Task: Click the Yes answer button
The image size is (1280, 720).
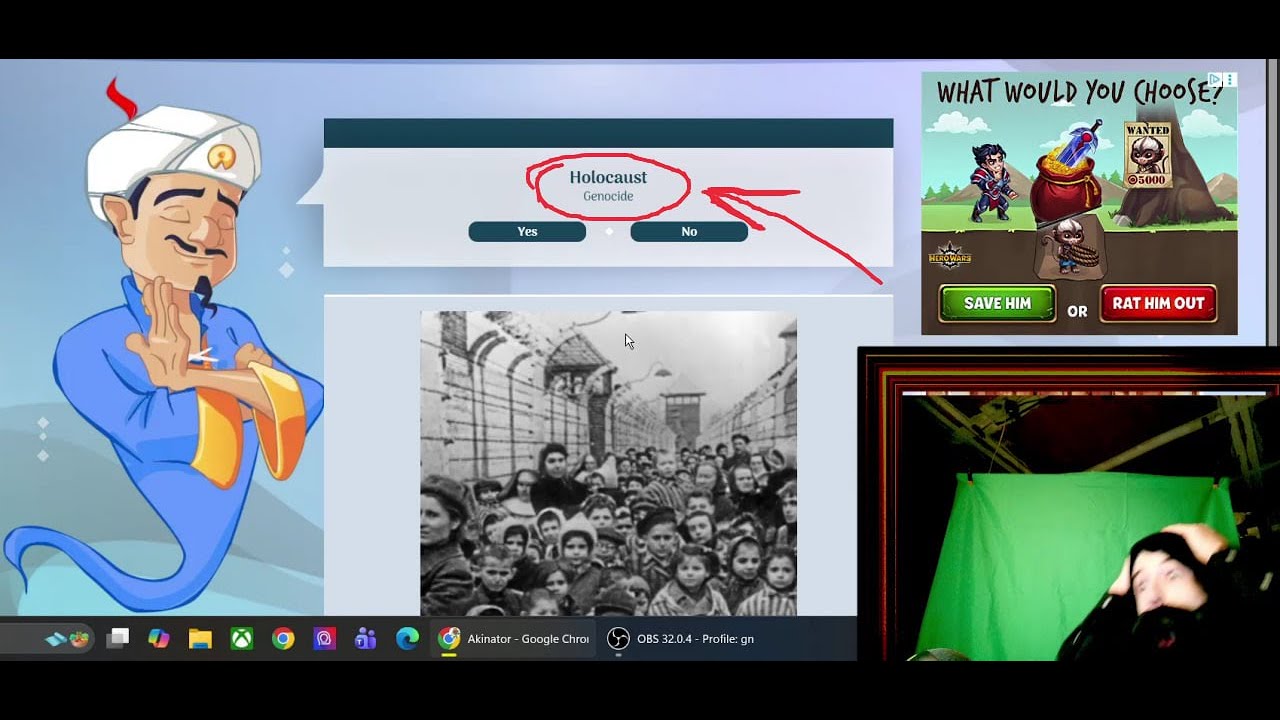Action: (527, 231)
